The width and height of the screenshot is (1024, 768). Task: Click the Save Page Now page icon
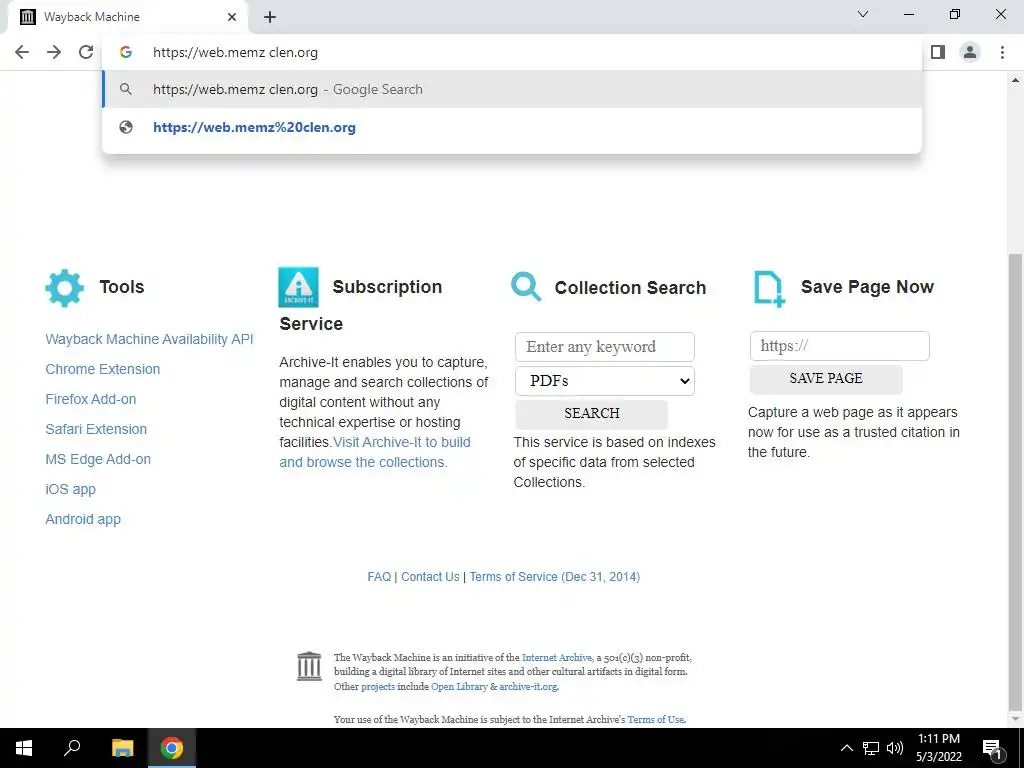(769, 288)
